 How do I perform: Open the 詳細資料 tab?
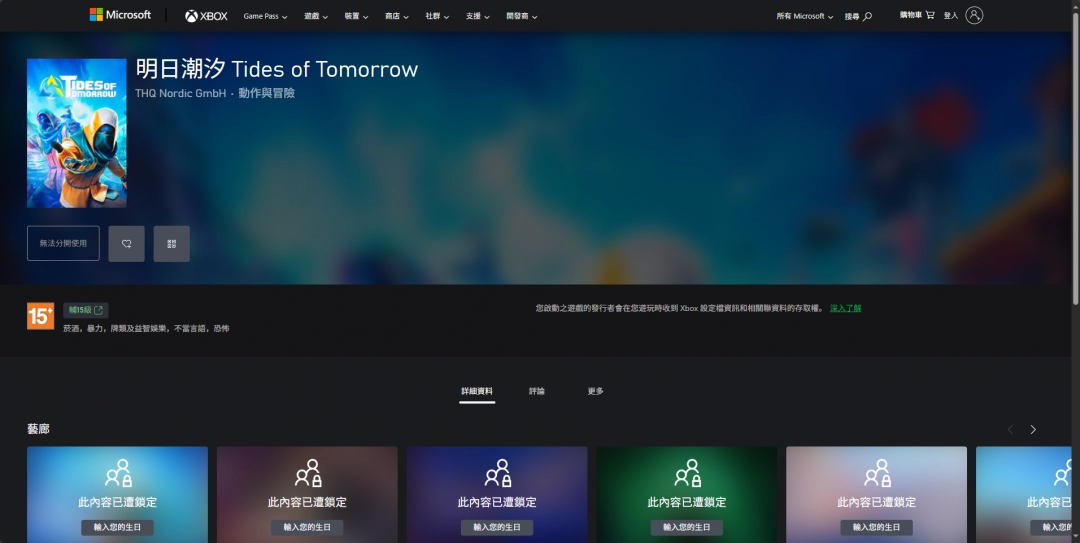tap(477, 391)
